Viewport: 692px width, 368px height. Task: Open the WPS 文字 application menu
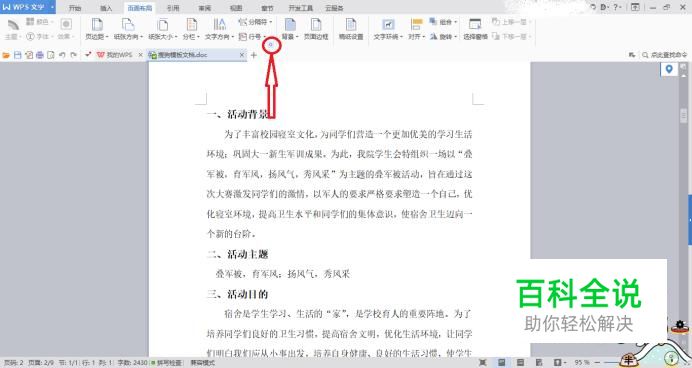27,7
